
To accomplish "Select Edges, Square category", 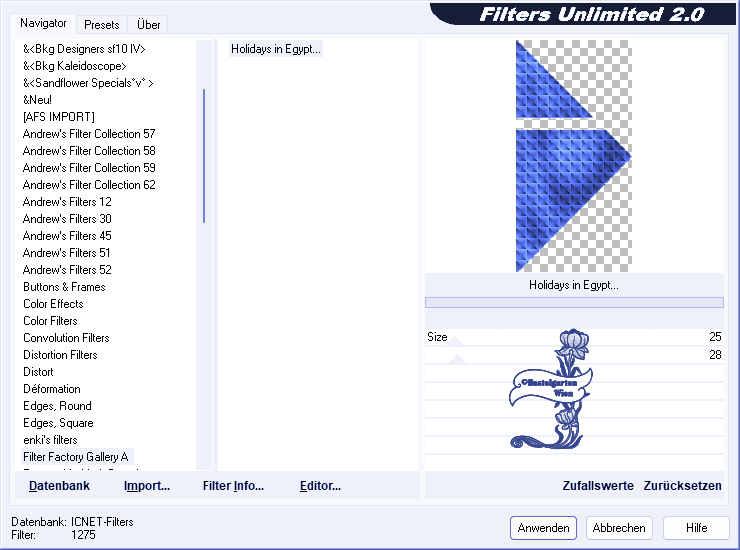I will pyautogui.click(x=58, y=423).
